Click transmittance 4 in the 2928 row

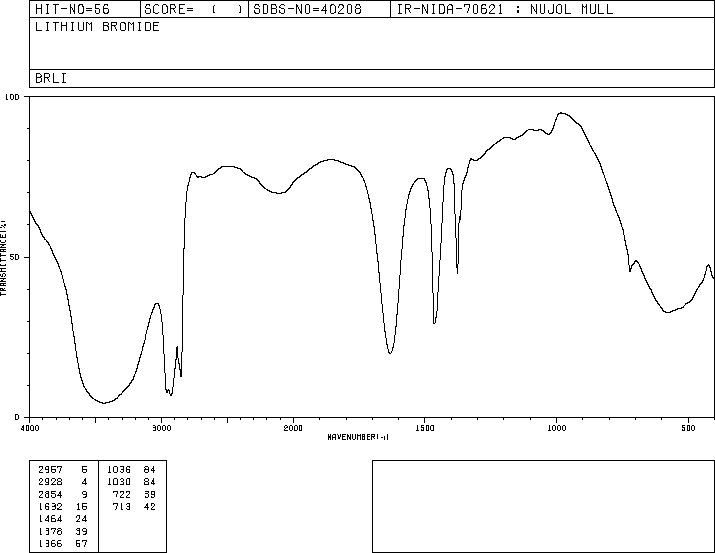[84, 481]
